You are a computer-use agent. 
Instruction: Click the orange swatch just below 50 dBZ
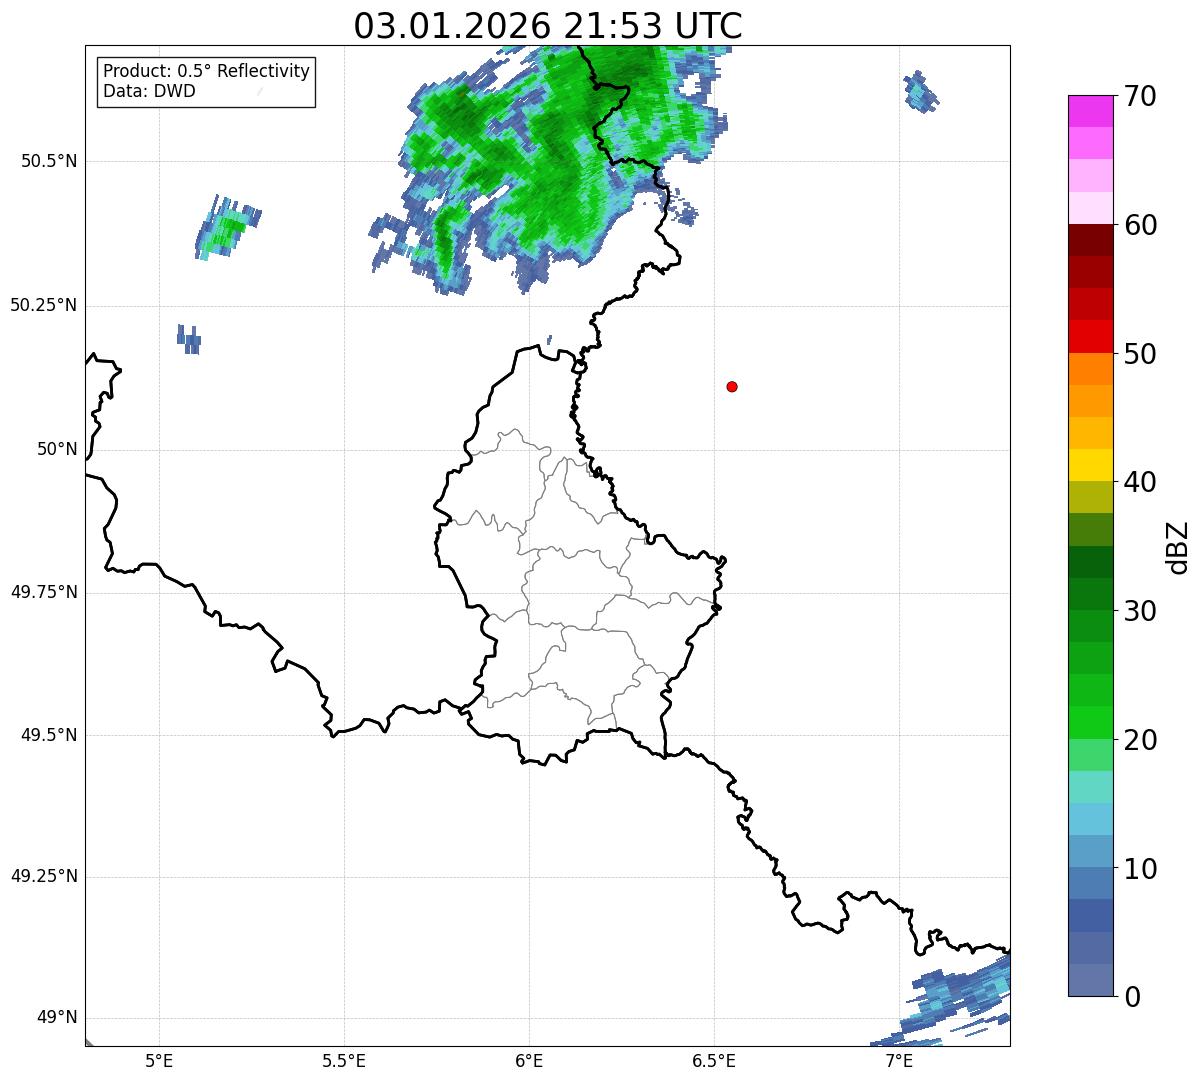pos(1090,369)
